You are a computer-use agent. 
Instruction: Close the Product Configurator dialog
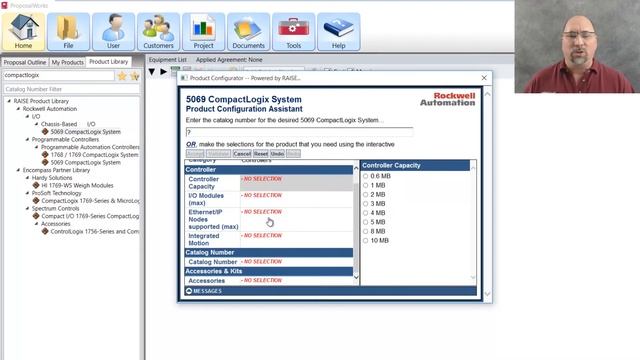point(484,78)
